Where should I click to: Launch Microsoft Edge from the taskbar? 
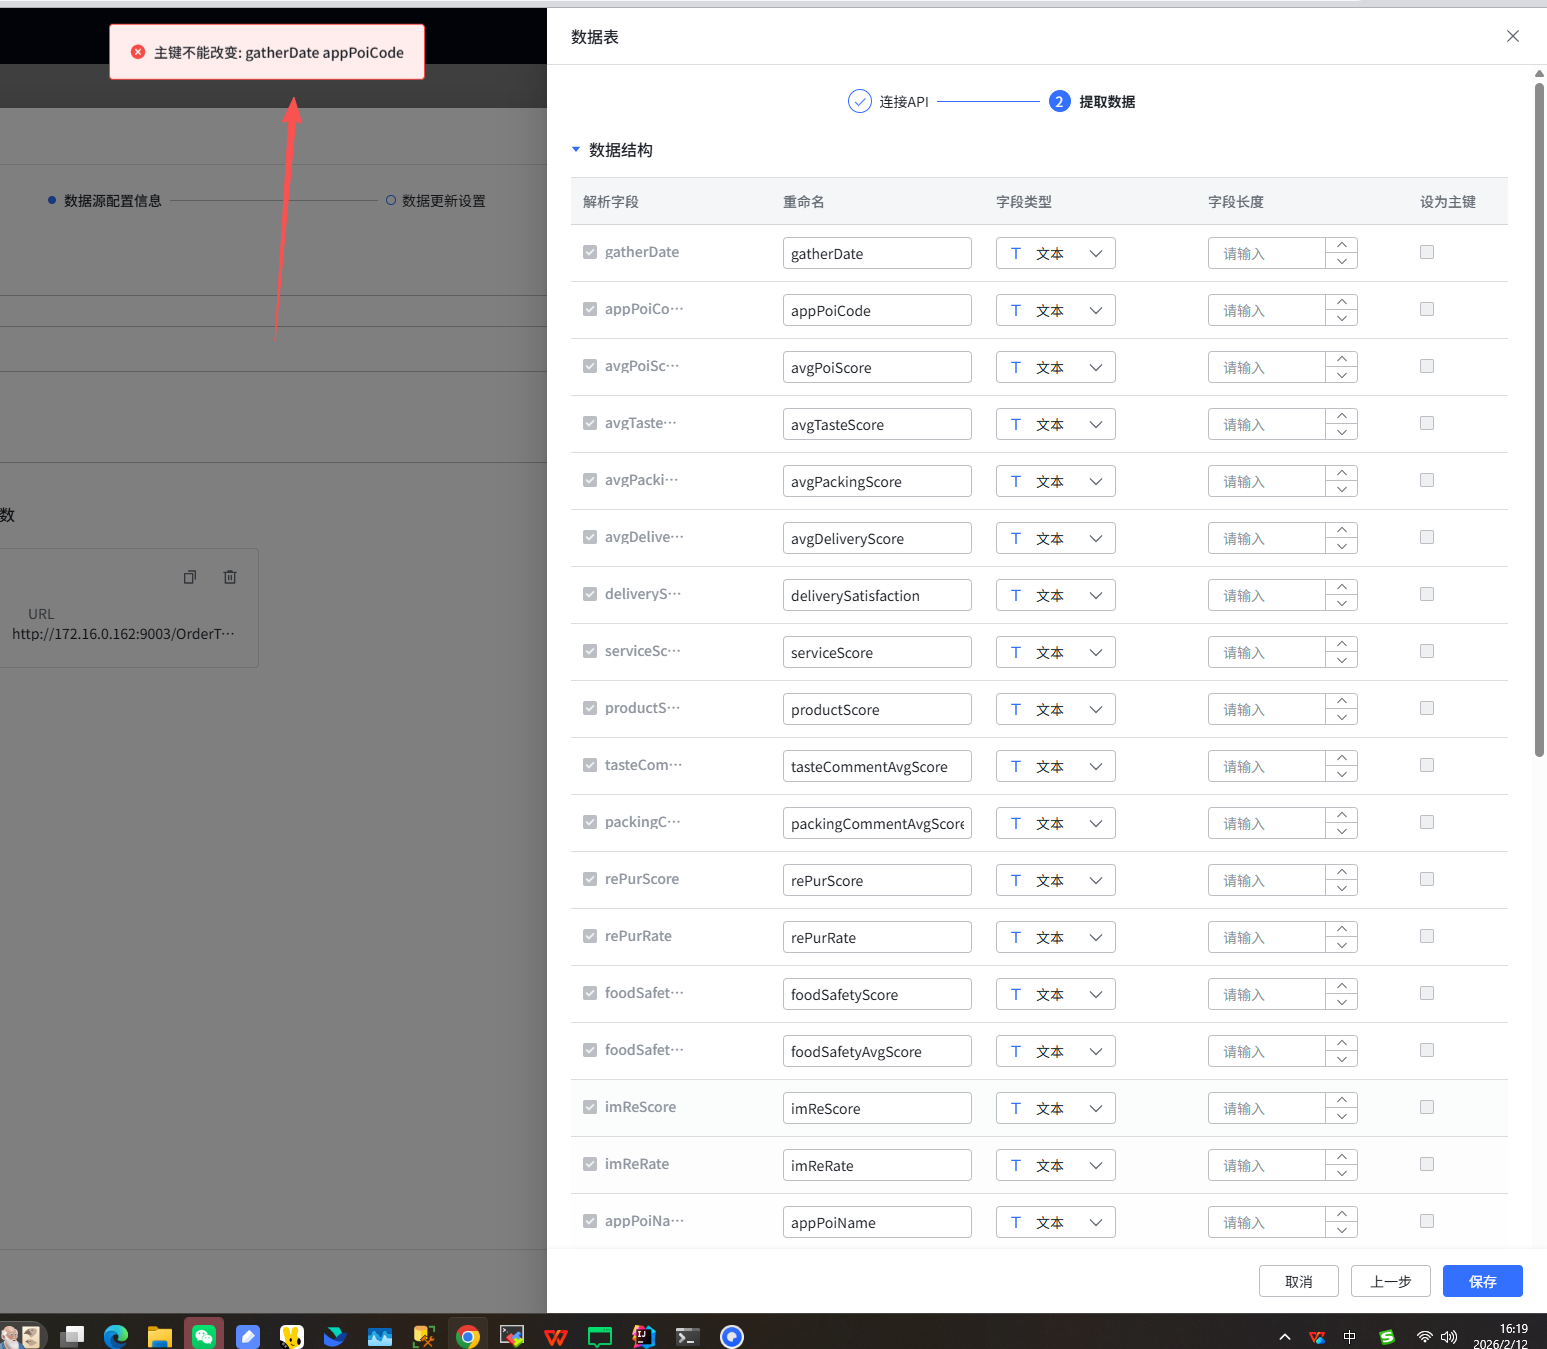(116, 1336)
